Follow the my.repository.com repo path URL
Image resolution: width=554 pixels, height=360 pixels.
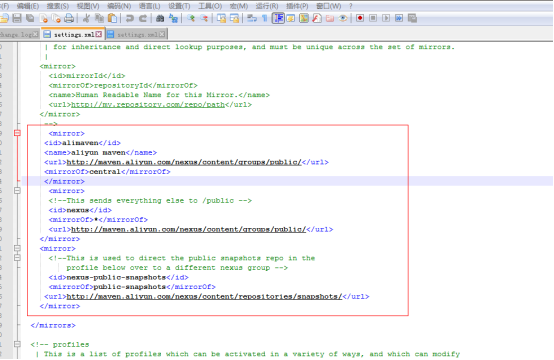tap(148, 105)
